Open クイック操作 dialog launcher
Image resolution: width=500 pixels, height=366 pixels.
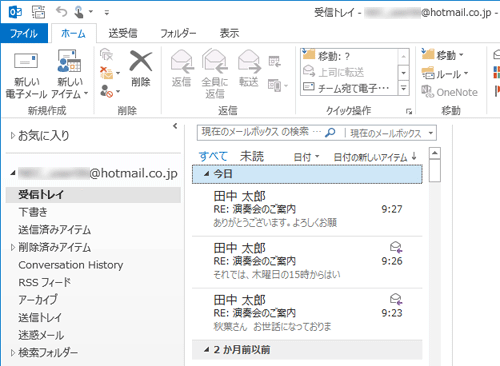point(409,111)
